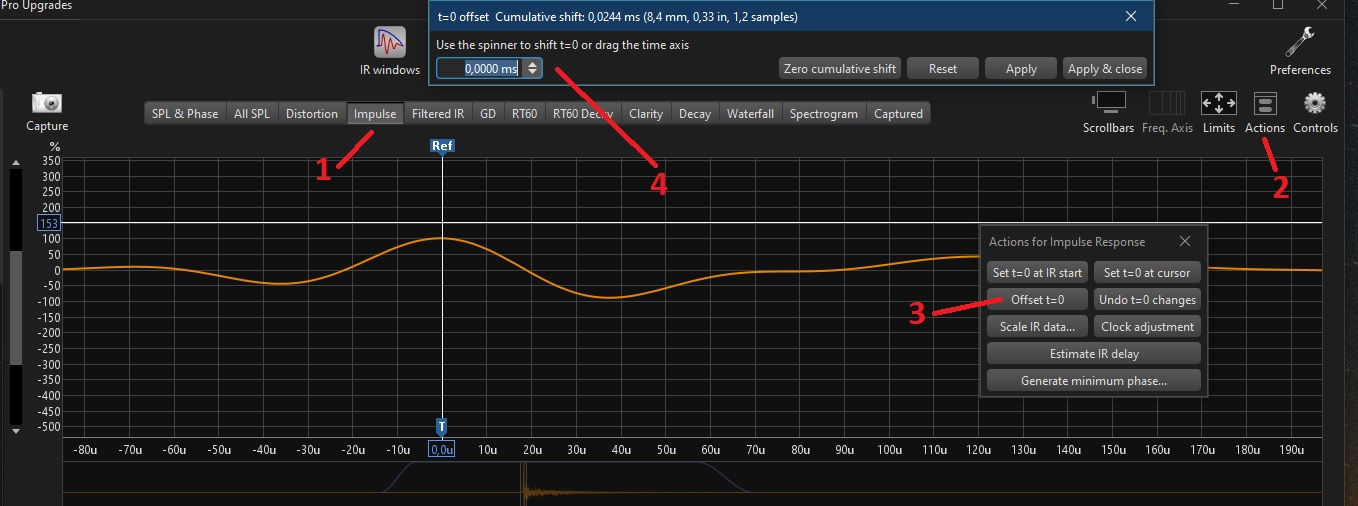Switch to the Impulse tab
This screenshot has height=506, width=1358.
375,114
